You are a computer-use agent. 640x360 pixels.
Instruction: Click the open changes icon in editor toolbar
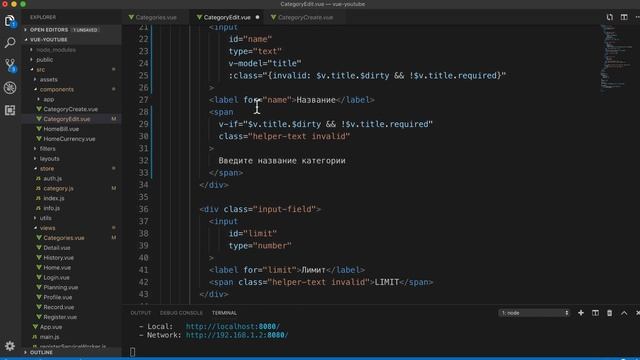[609, 17]
